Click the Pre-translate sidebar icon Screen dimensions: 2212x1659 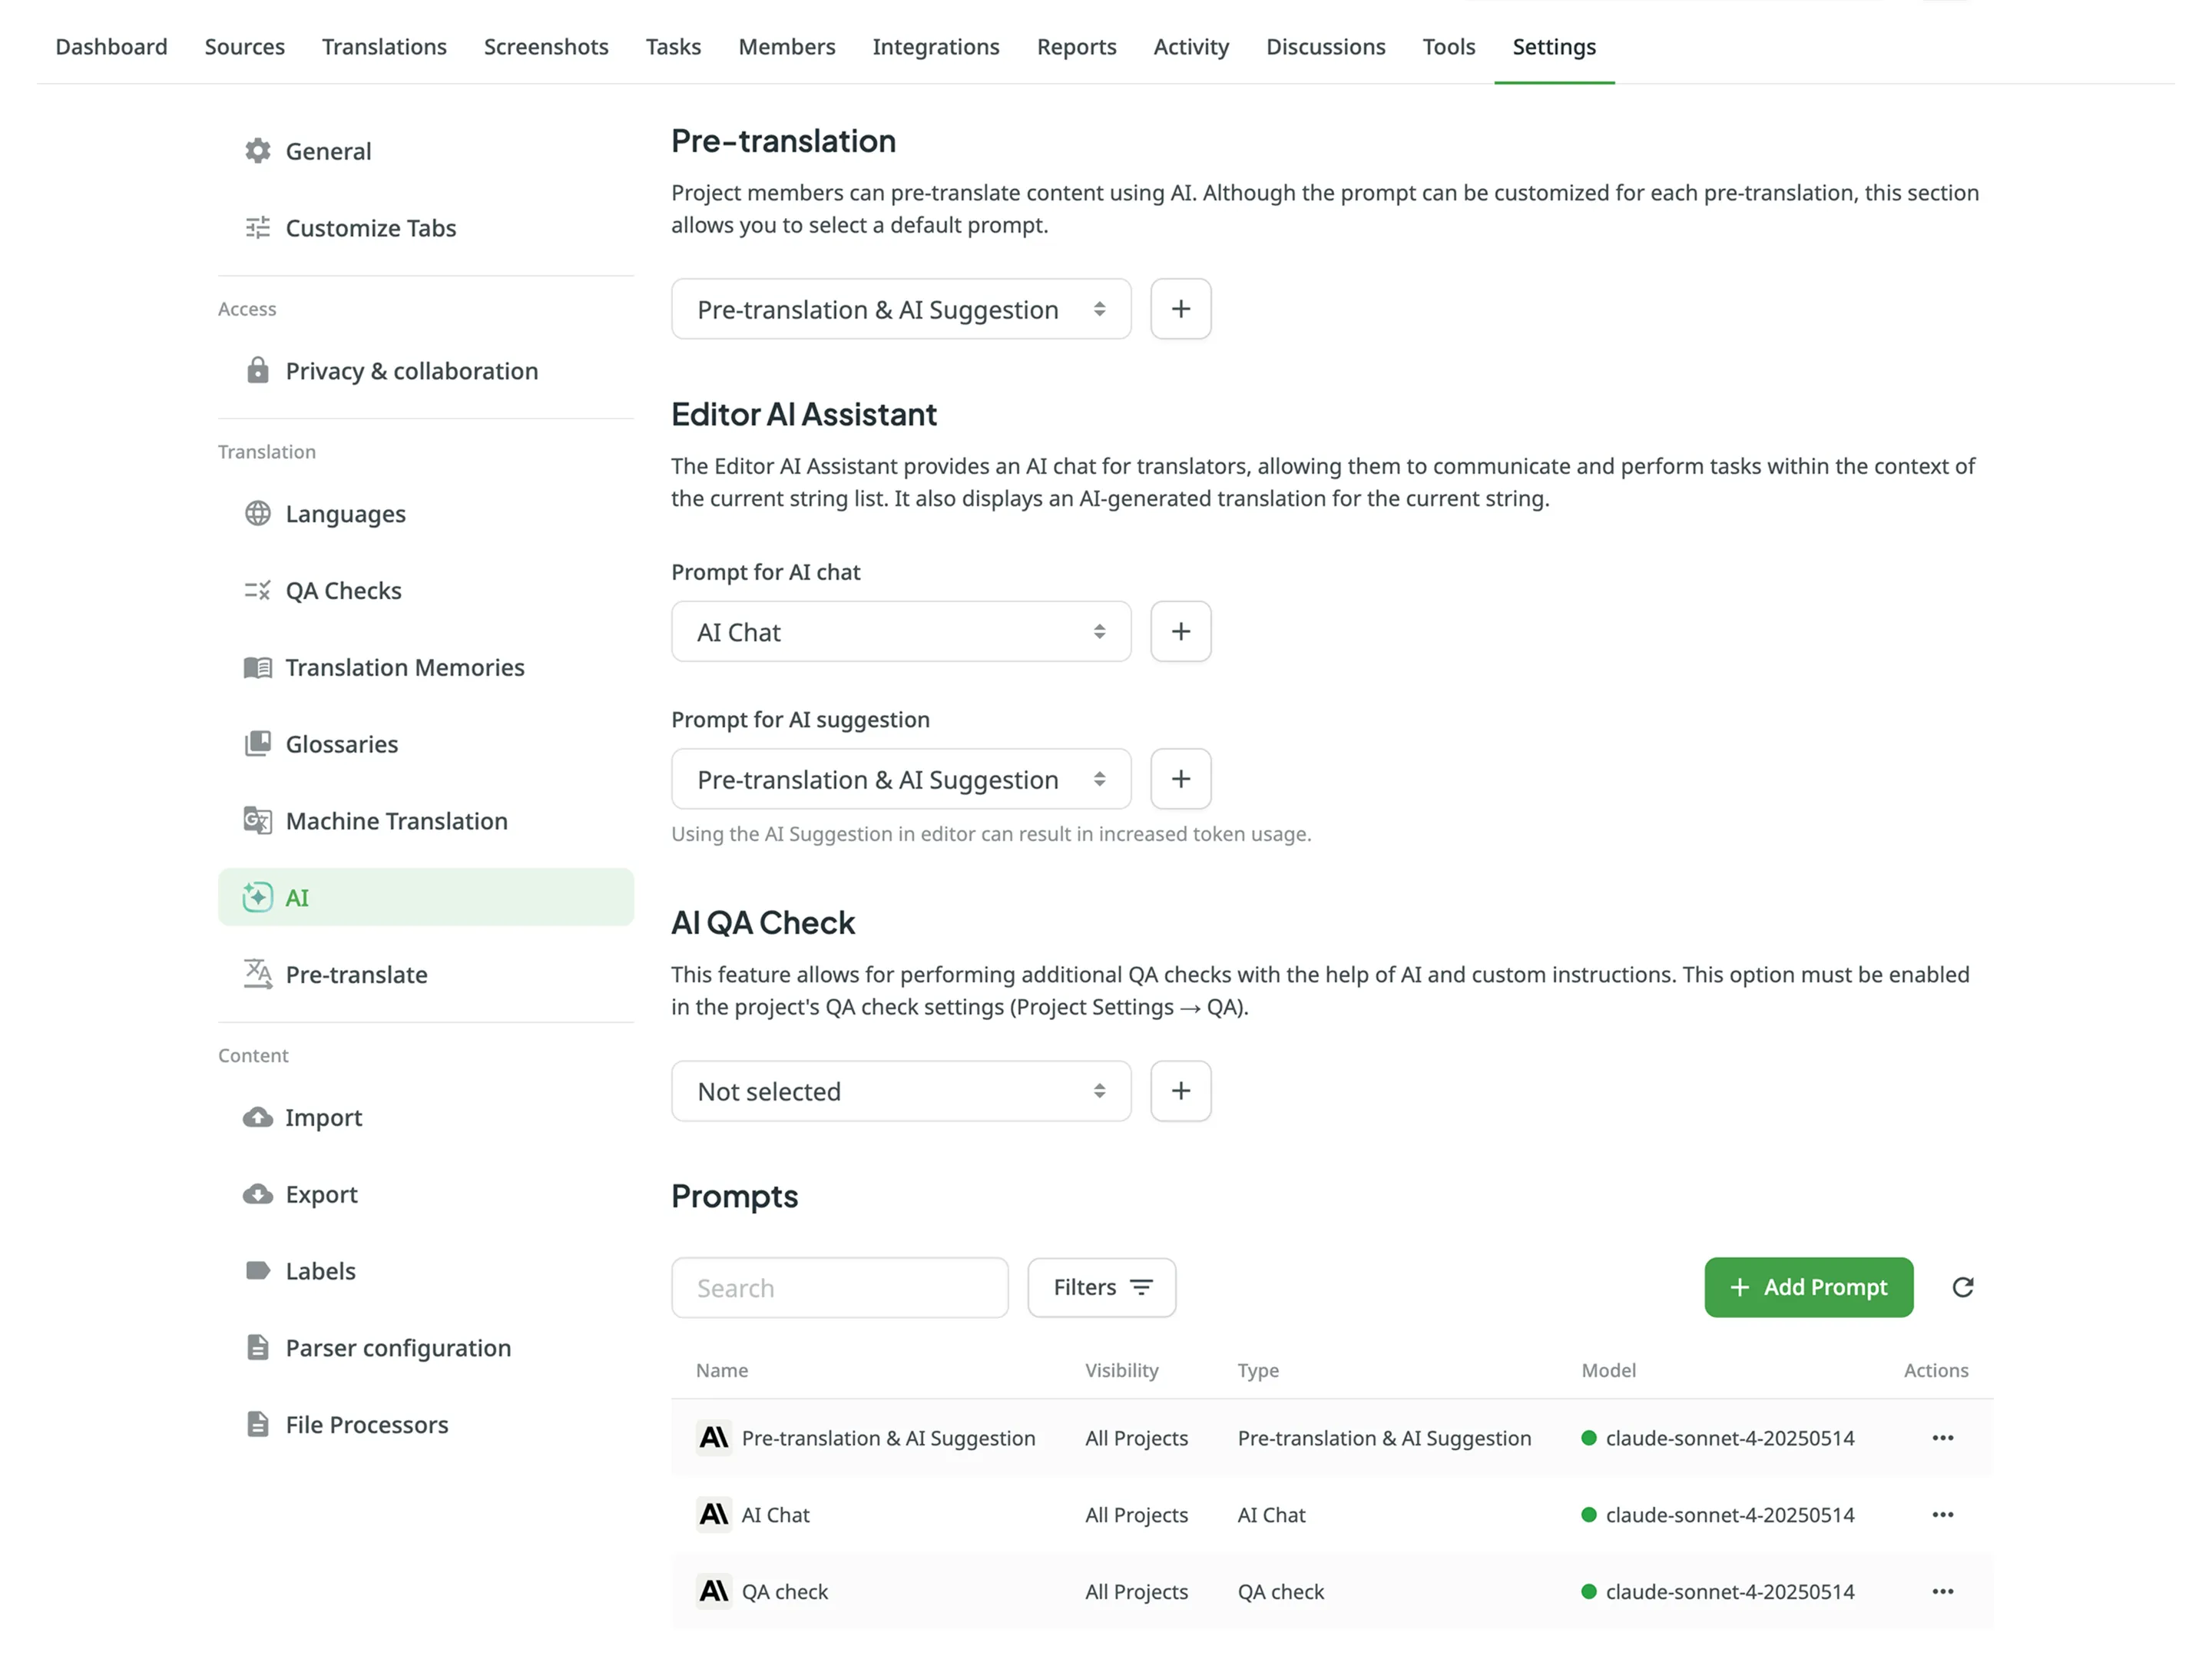click(257, 974)
